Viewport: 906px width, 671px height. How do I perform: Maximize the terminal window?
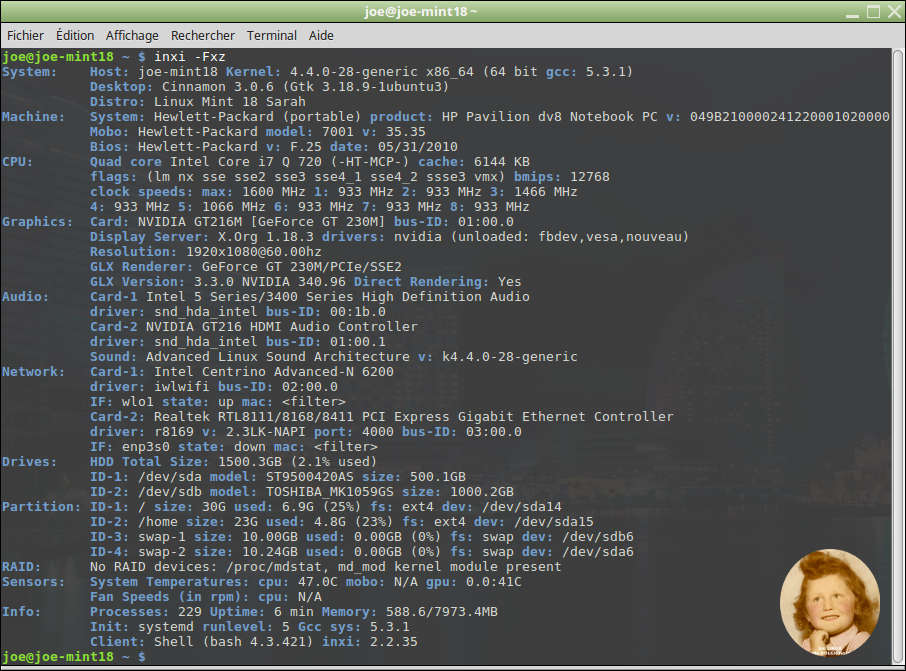tap(874, 12)
